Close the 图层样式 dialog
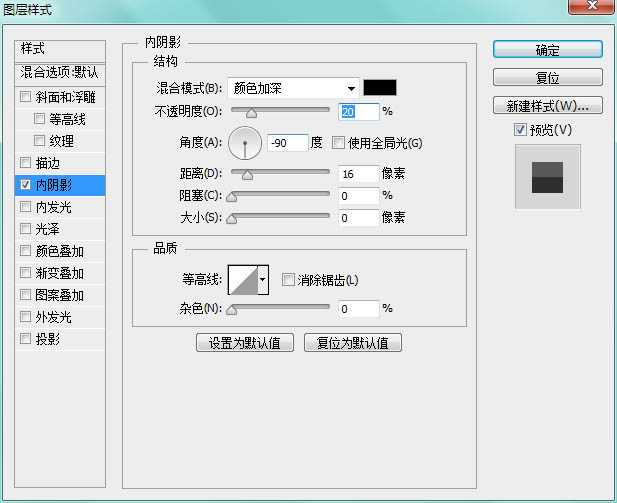The width and height of the screenshot is (617, 503). (592, 6)
